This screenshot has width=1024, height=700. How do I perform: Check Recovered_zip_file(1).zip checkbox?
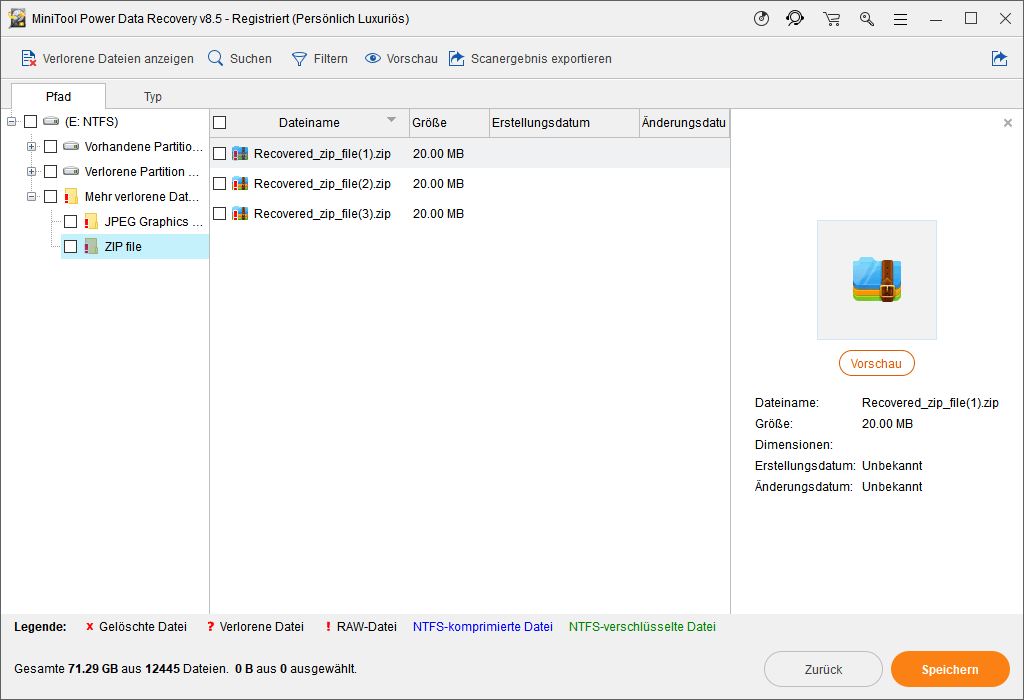pos(219,153)
